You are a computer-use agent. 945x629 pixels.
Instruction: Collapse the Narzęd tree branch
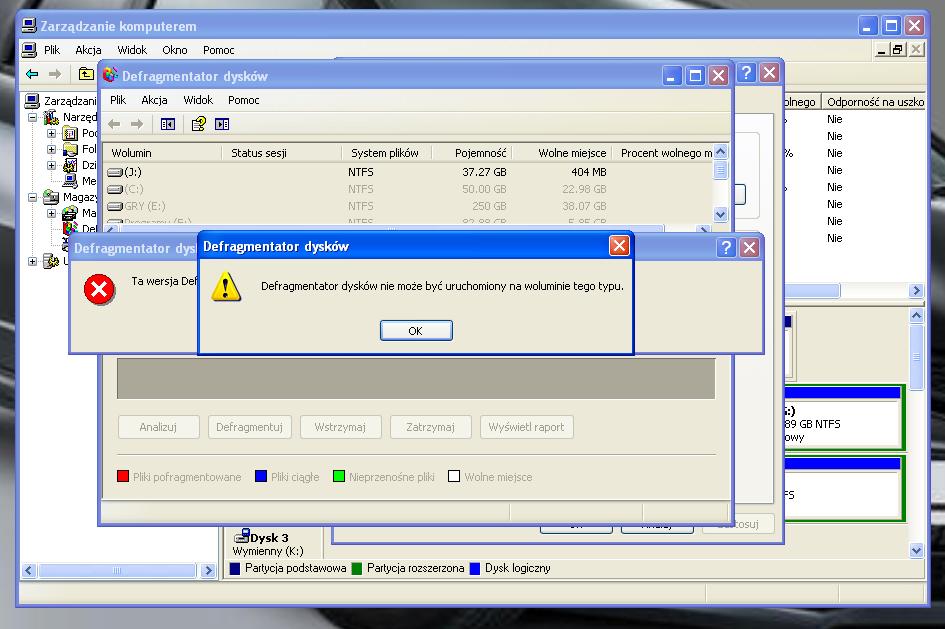(x=33, y=117)
